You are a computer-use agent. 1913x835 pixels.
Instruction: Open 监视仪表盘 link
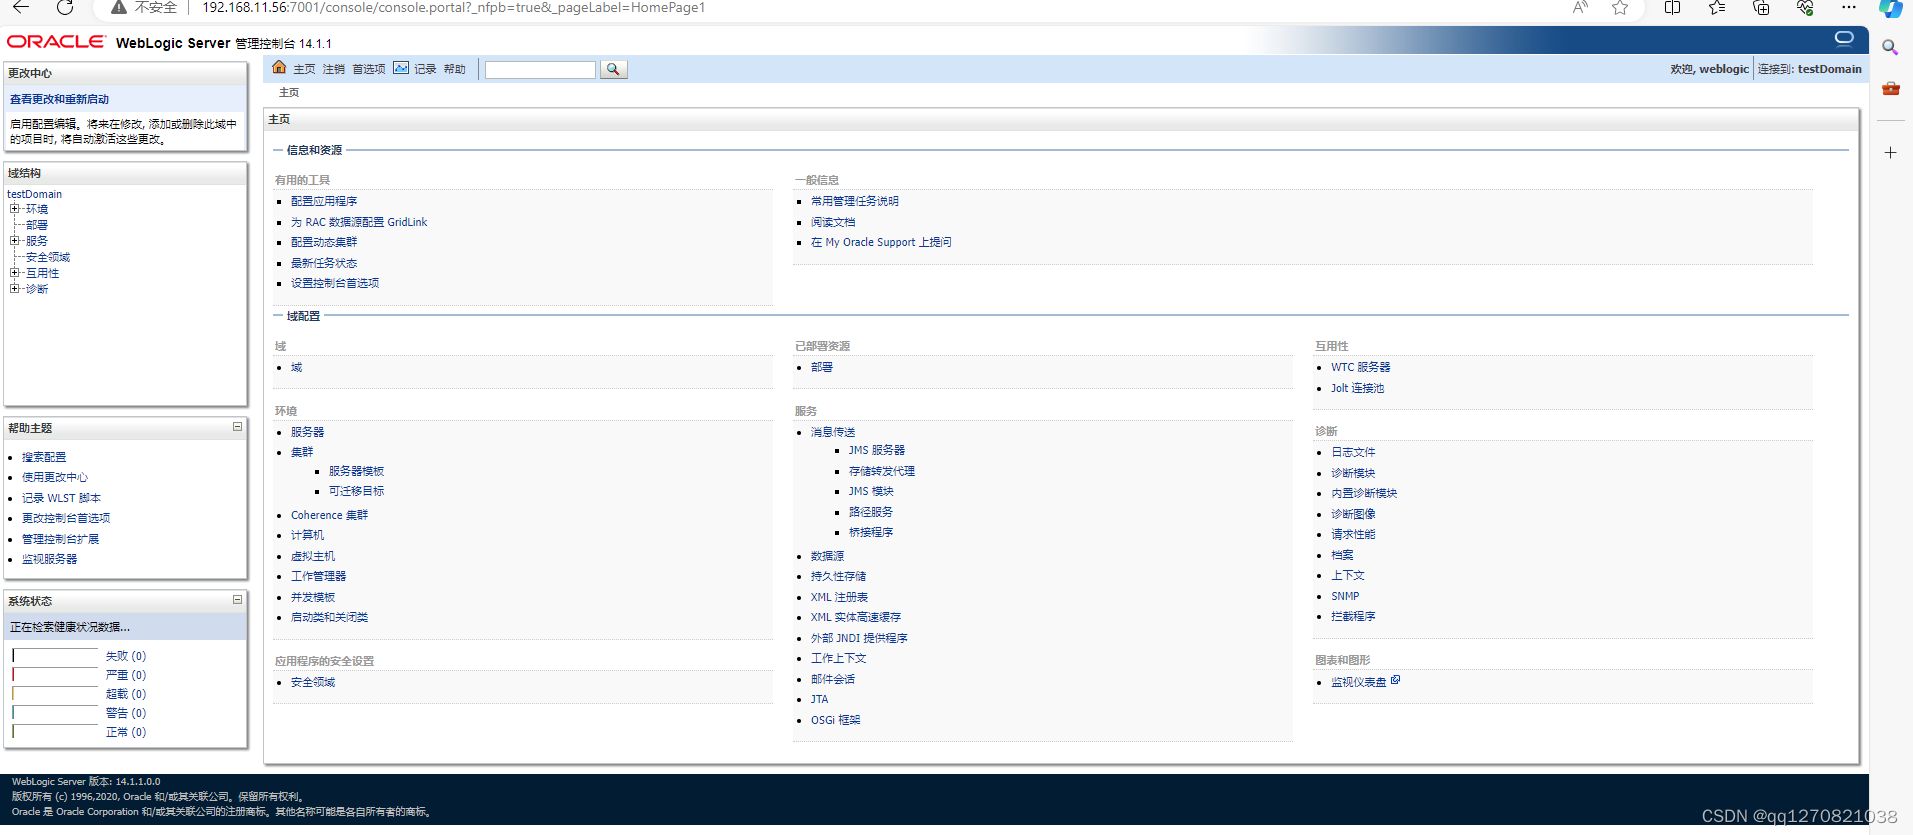[1358, 682]
